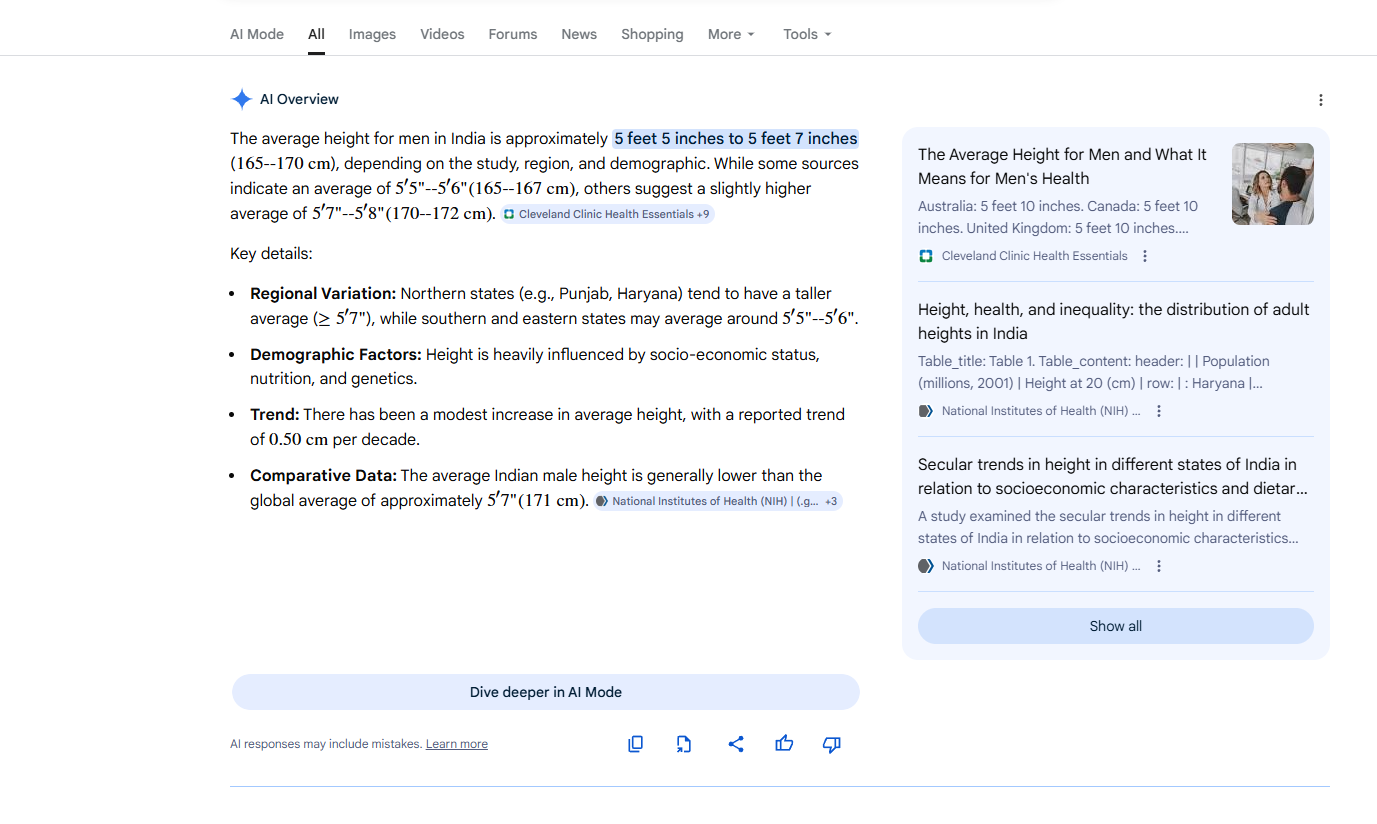1377x824 pixels.
Task: Copy the AI Overview response
Action: pos(635,744)
